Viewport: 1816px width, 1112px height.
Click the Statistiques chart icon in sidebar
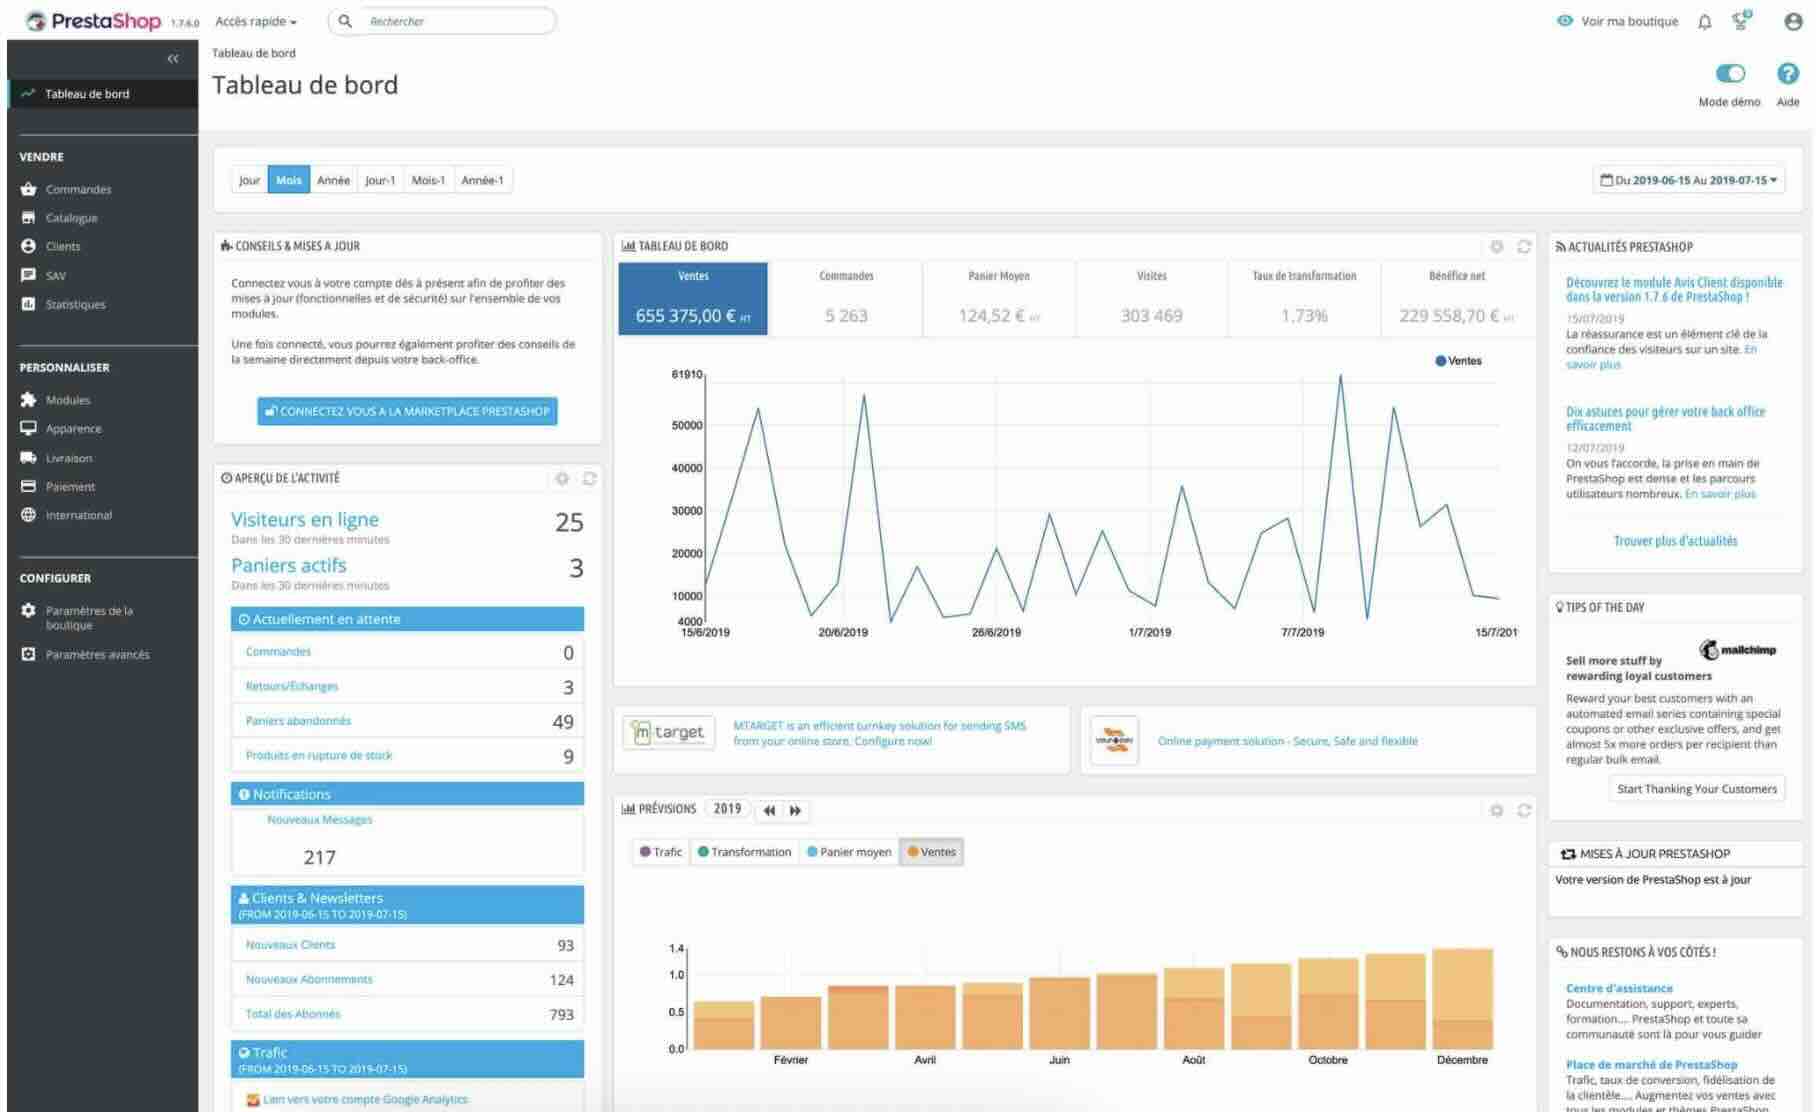point(28,304)
